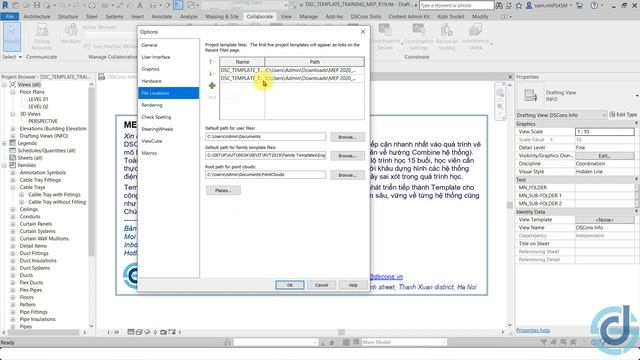Open the Select panel dropdown in ribbon
Screen dimensions: 640x360
[x=11, y=57]
